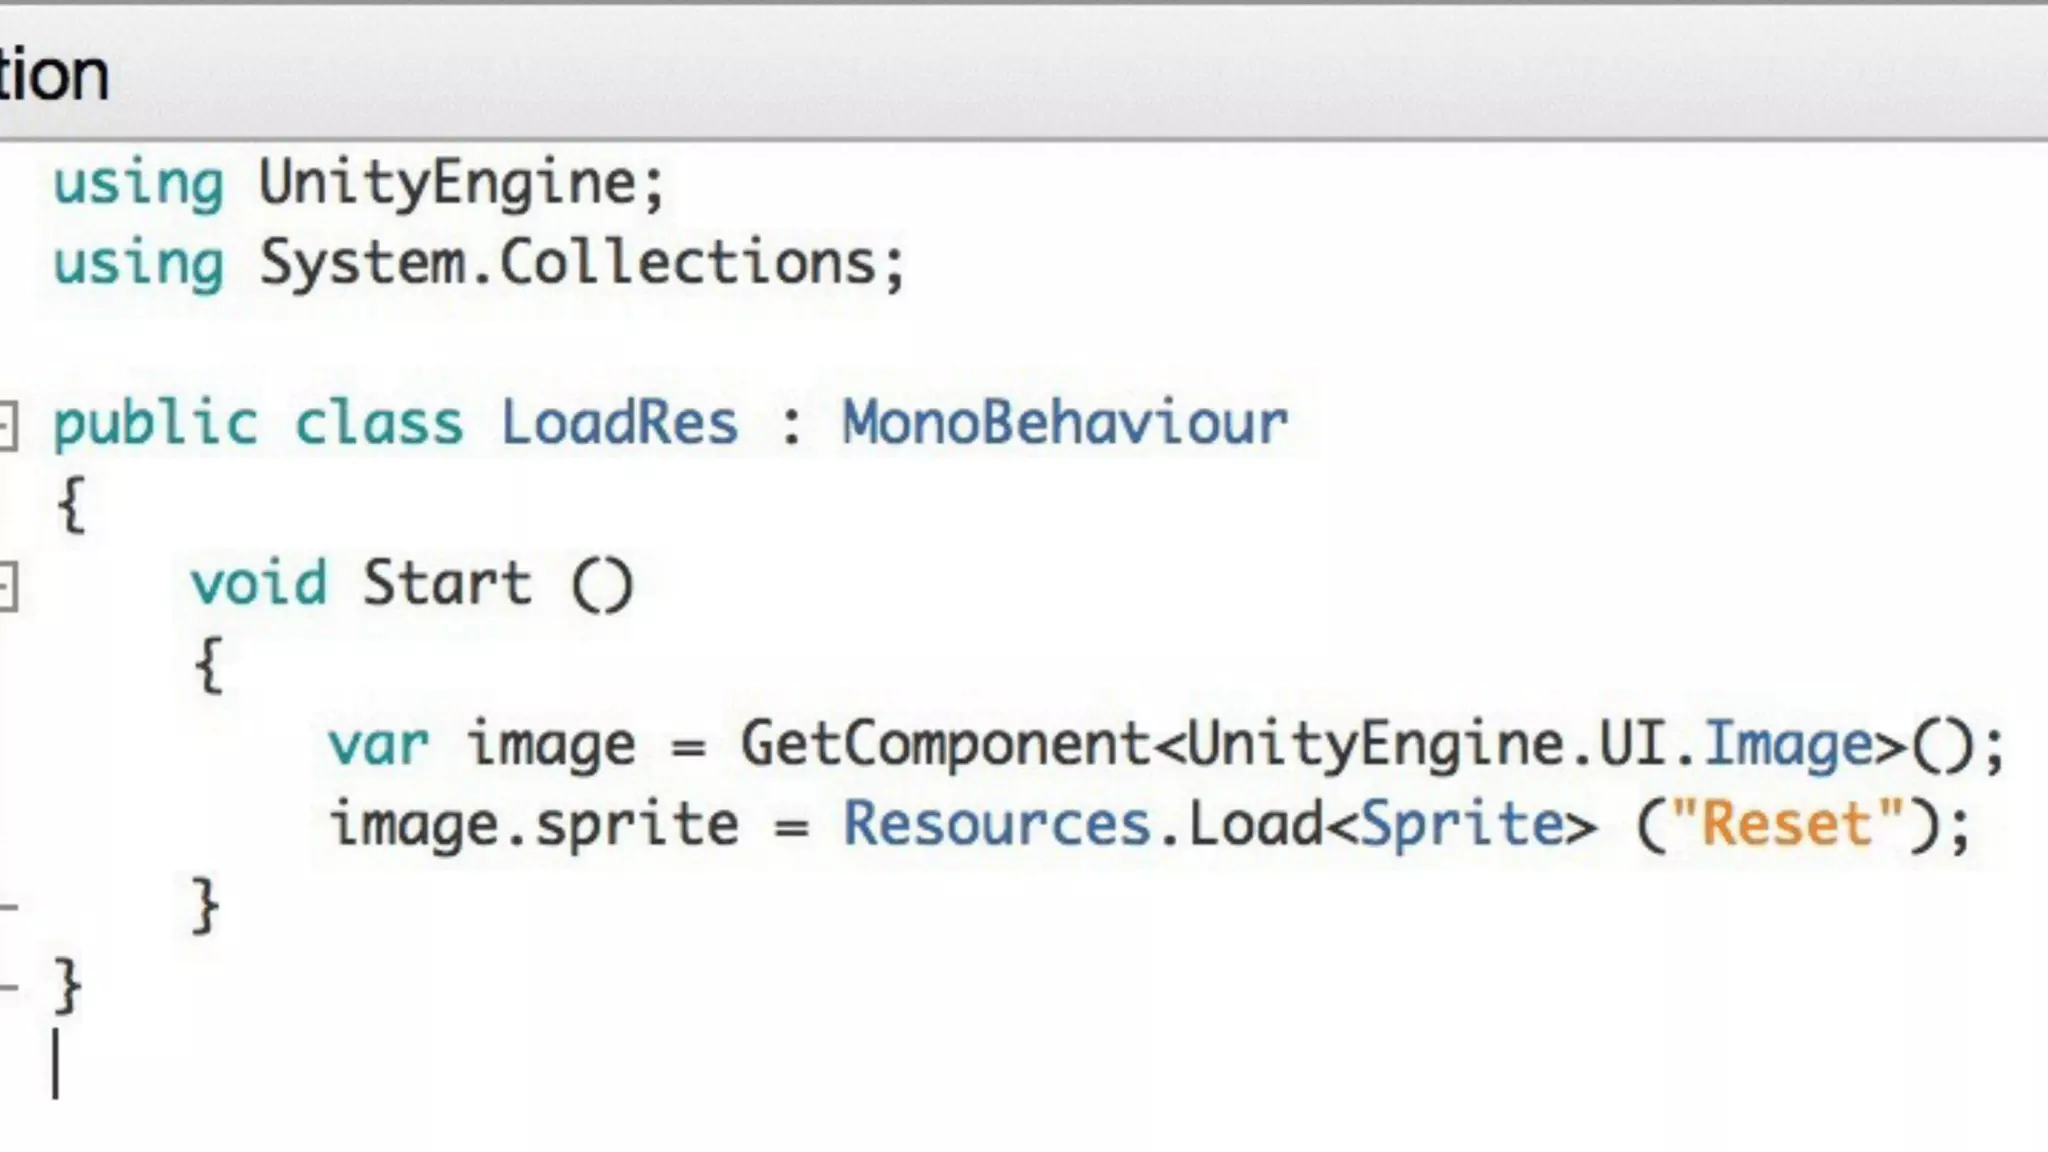The image size is (2048, 1152).
Task: Click the closing brace of Start method
Action: click(x=205, y=905)
